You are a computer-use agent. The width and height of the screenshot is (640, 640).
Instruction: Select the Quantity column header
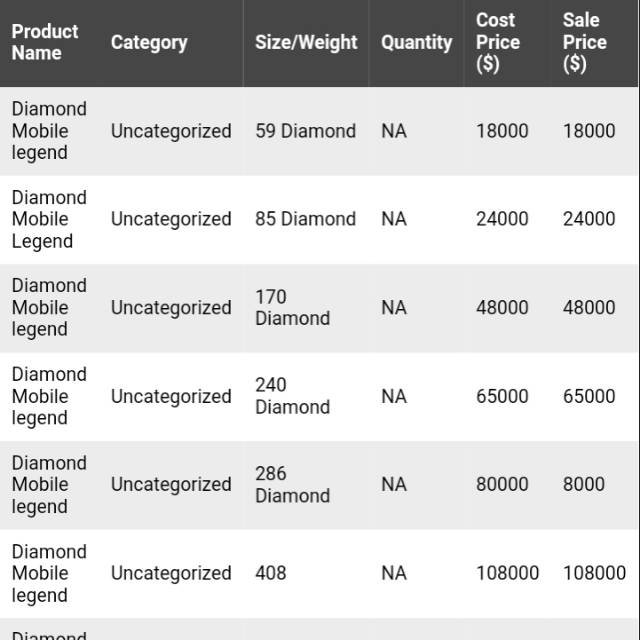coord(416,42)
